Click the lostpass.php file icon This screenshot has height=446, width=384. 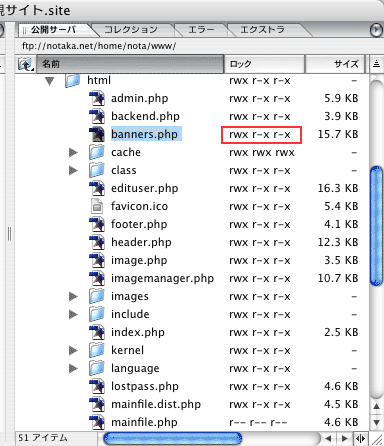97,386
